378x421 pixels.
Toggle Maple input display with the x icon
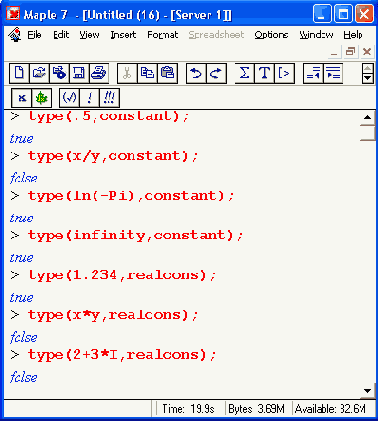click(22, 98)
